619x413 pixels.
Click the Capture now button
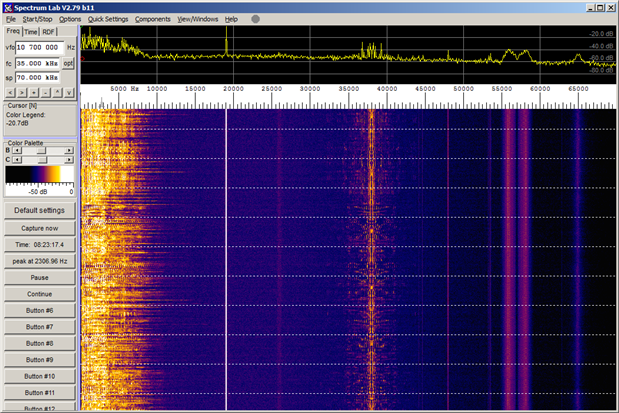tap(39, 228)
